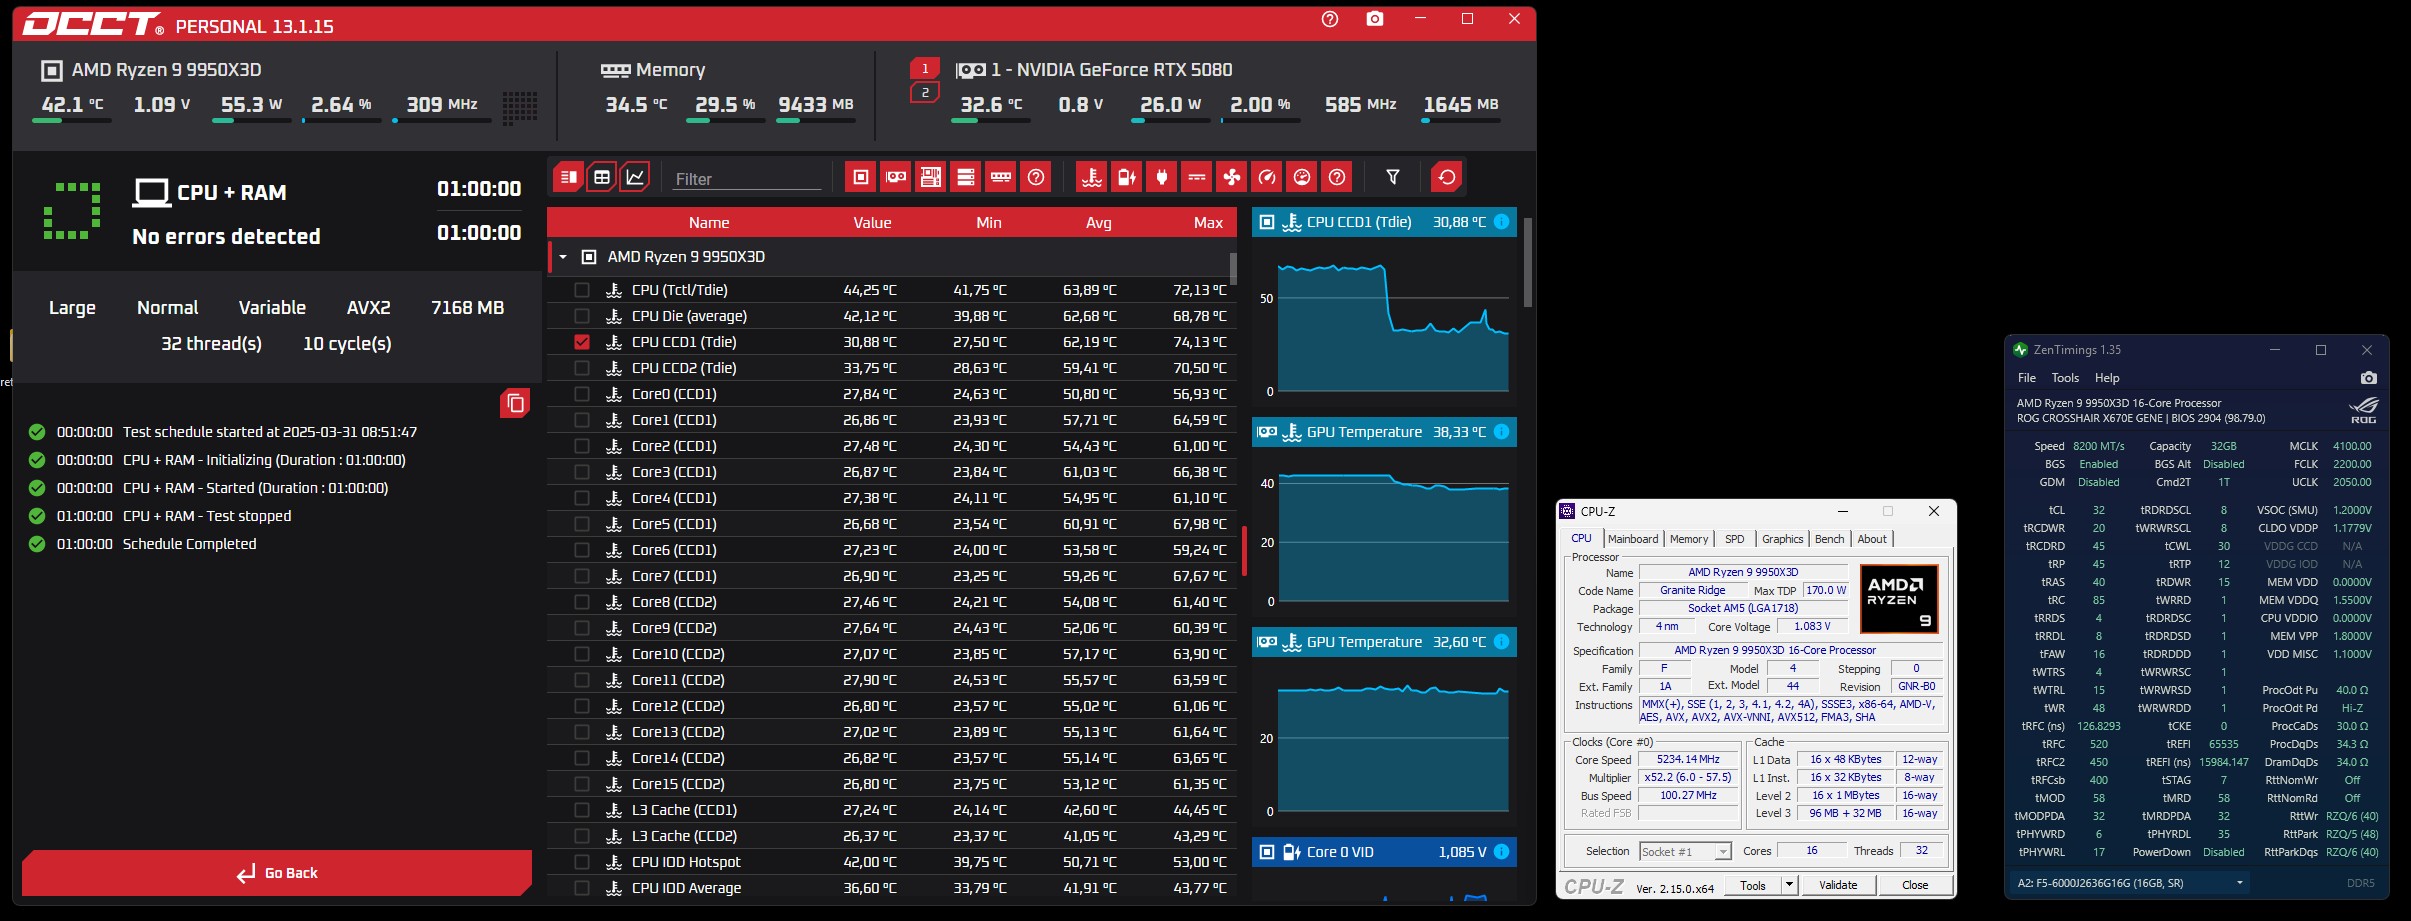Check the CPU Die (average) checkbox
This screenshot has height=921, width=2411.
[x=582, y=316]
